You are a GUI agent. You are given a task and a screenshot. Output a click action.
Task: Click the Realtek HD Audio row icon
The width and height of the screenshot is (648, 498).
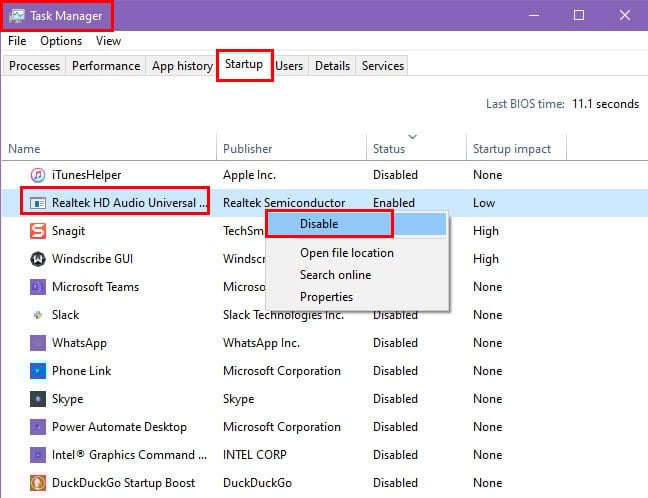pos(38,203)
